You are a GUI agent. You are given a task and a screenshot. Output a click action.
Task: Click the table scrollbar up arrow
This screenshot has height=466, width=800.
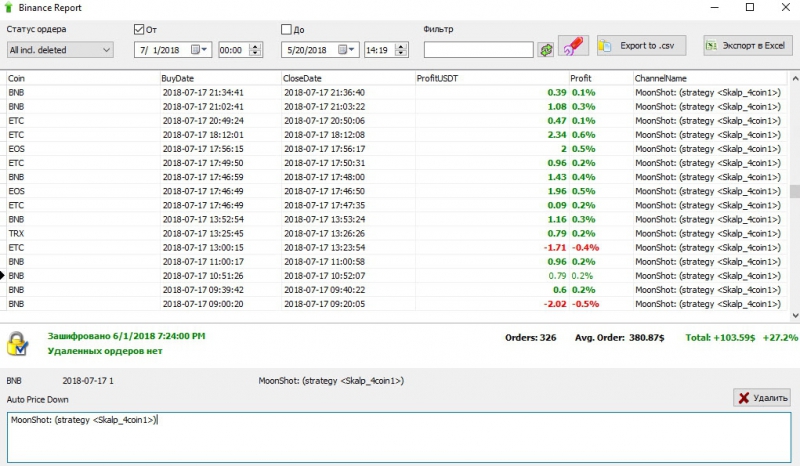[x=795, y=79]
